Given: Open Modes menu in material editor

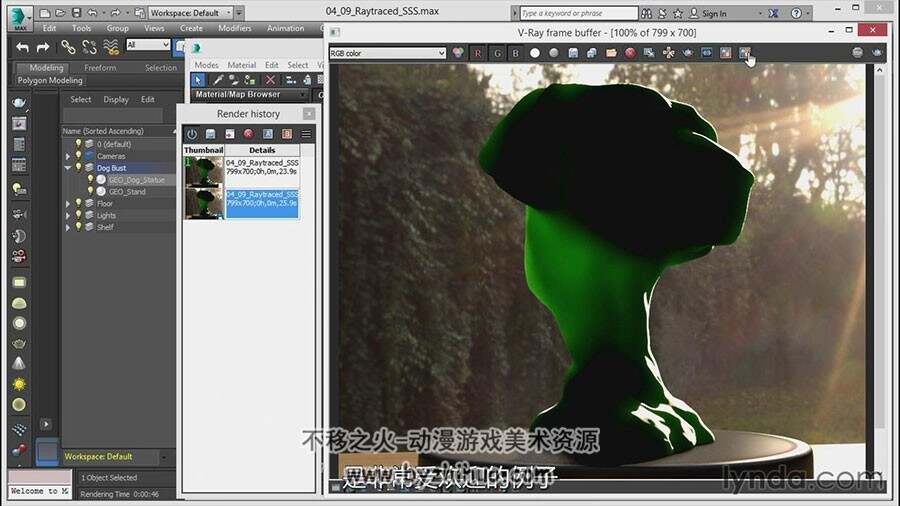Looking at the screenshot, I should (206, 65).
